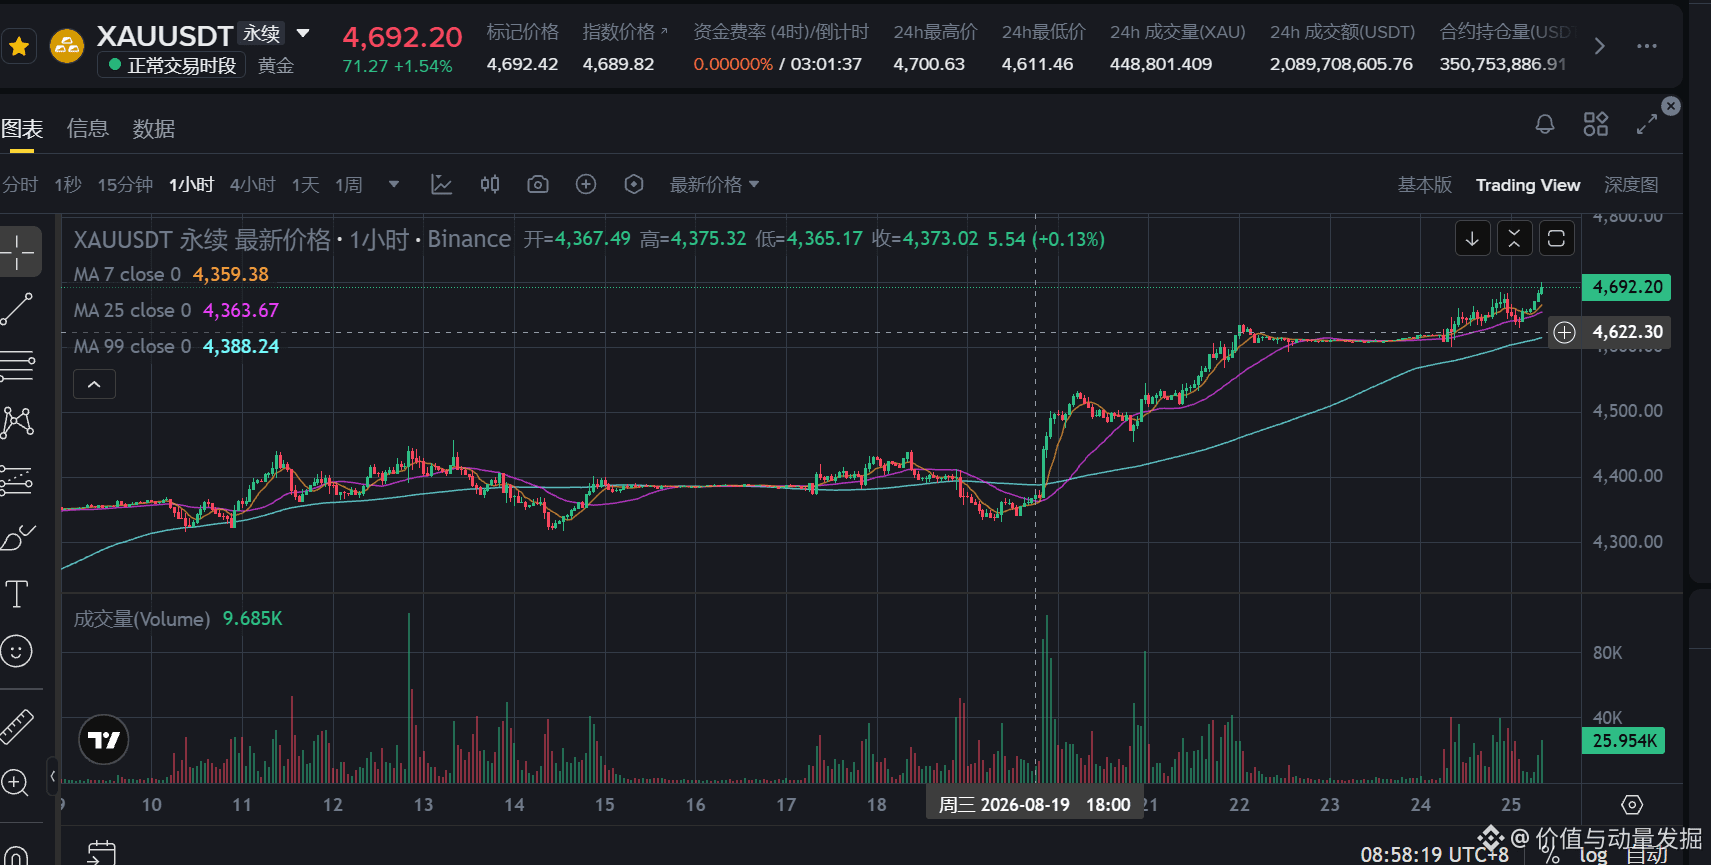The image size is (1711, 865).
Task: Select the 4小时 timeframe
Action: coord(252,185)
